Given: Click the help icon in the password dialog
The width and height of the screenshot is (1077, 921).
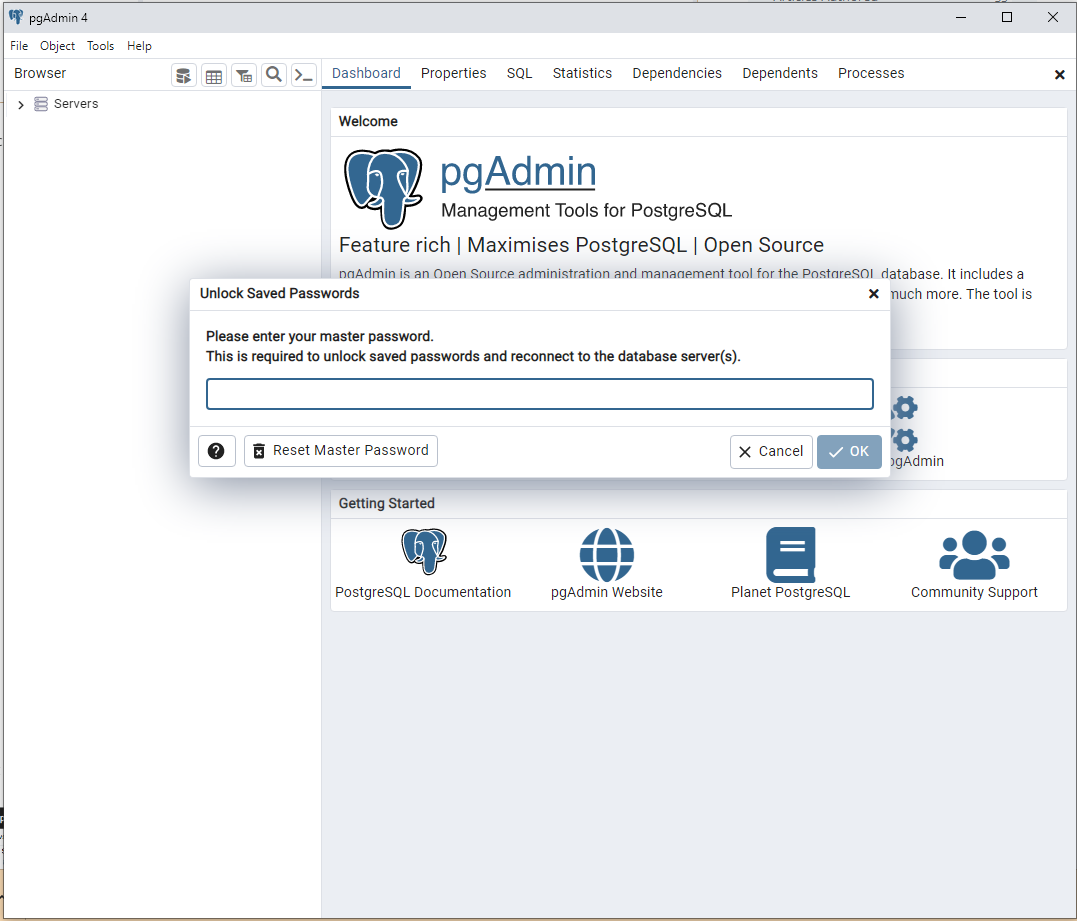Looking at the screenshot, I should click(x=216, y=451).
